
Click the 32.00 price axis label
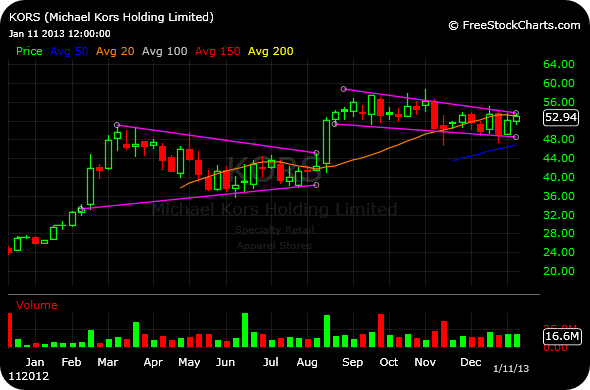[559, 215]
